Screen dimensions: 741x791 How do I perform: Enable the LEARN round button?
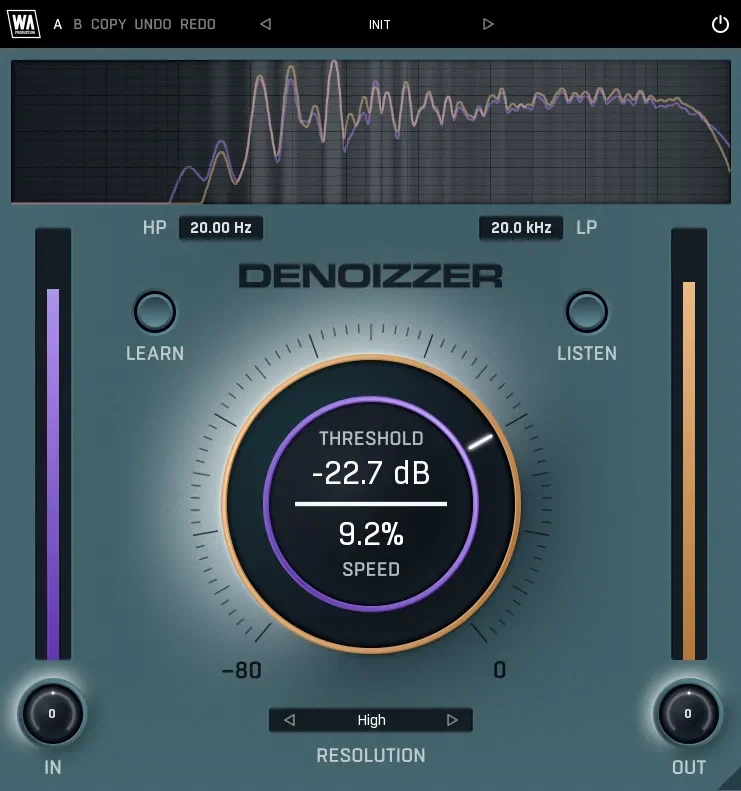[x=155, y=312]
